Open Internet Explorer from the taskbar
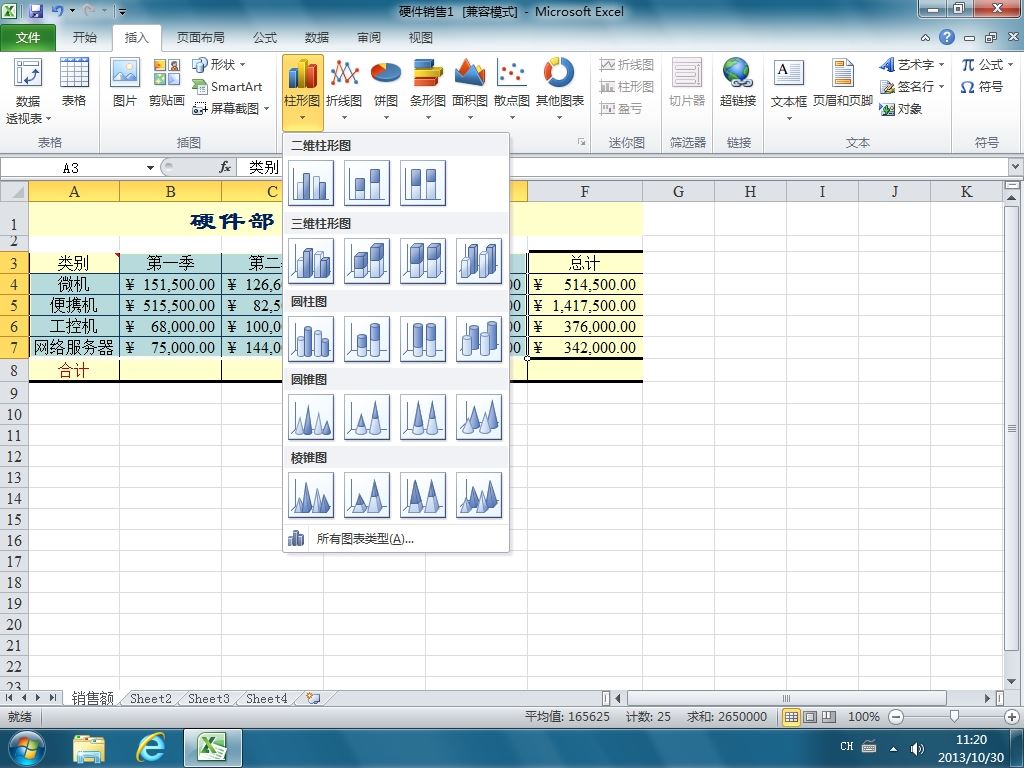Image resolution: width=1024 pixels, height=768 pixels. (150, 748)
